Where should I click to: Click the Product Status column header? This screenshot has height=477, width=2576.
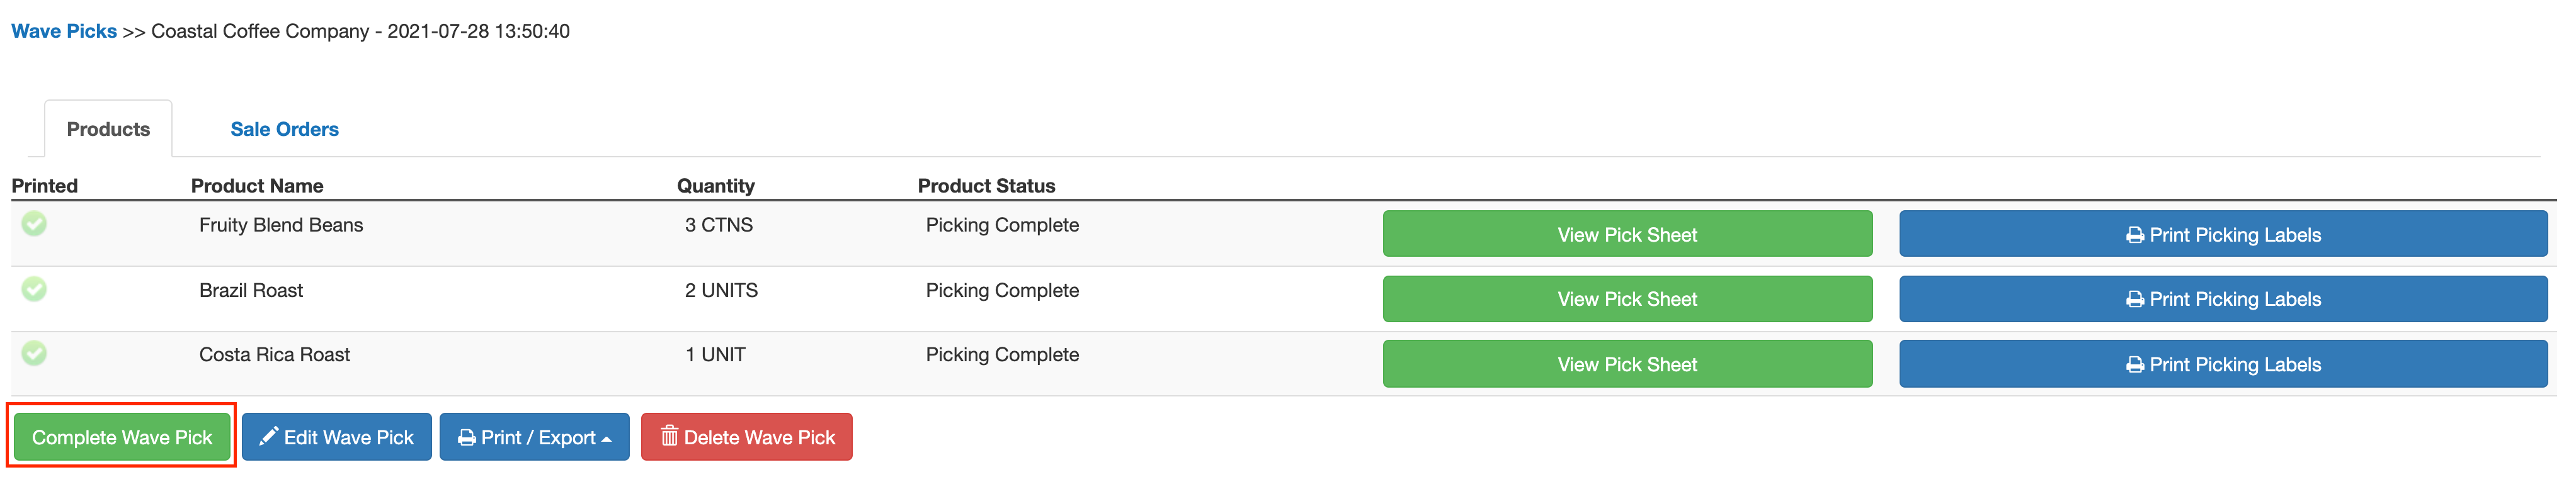tap(986, 186)
